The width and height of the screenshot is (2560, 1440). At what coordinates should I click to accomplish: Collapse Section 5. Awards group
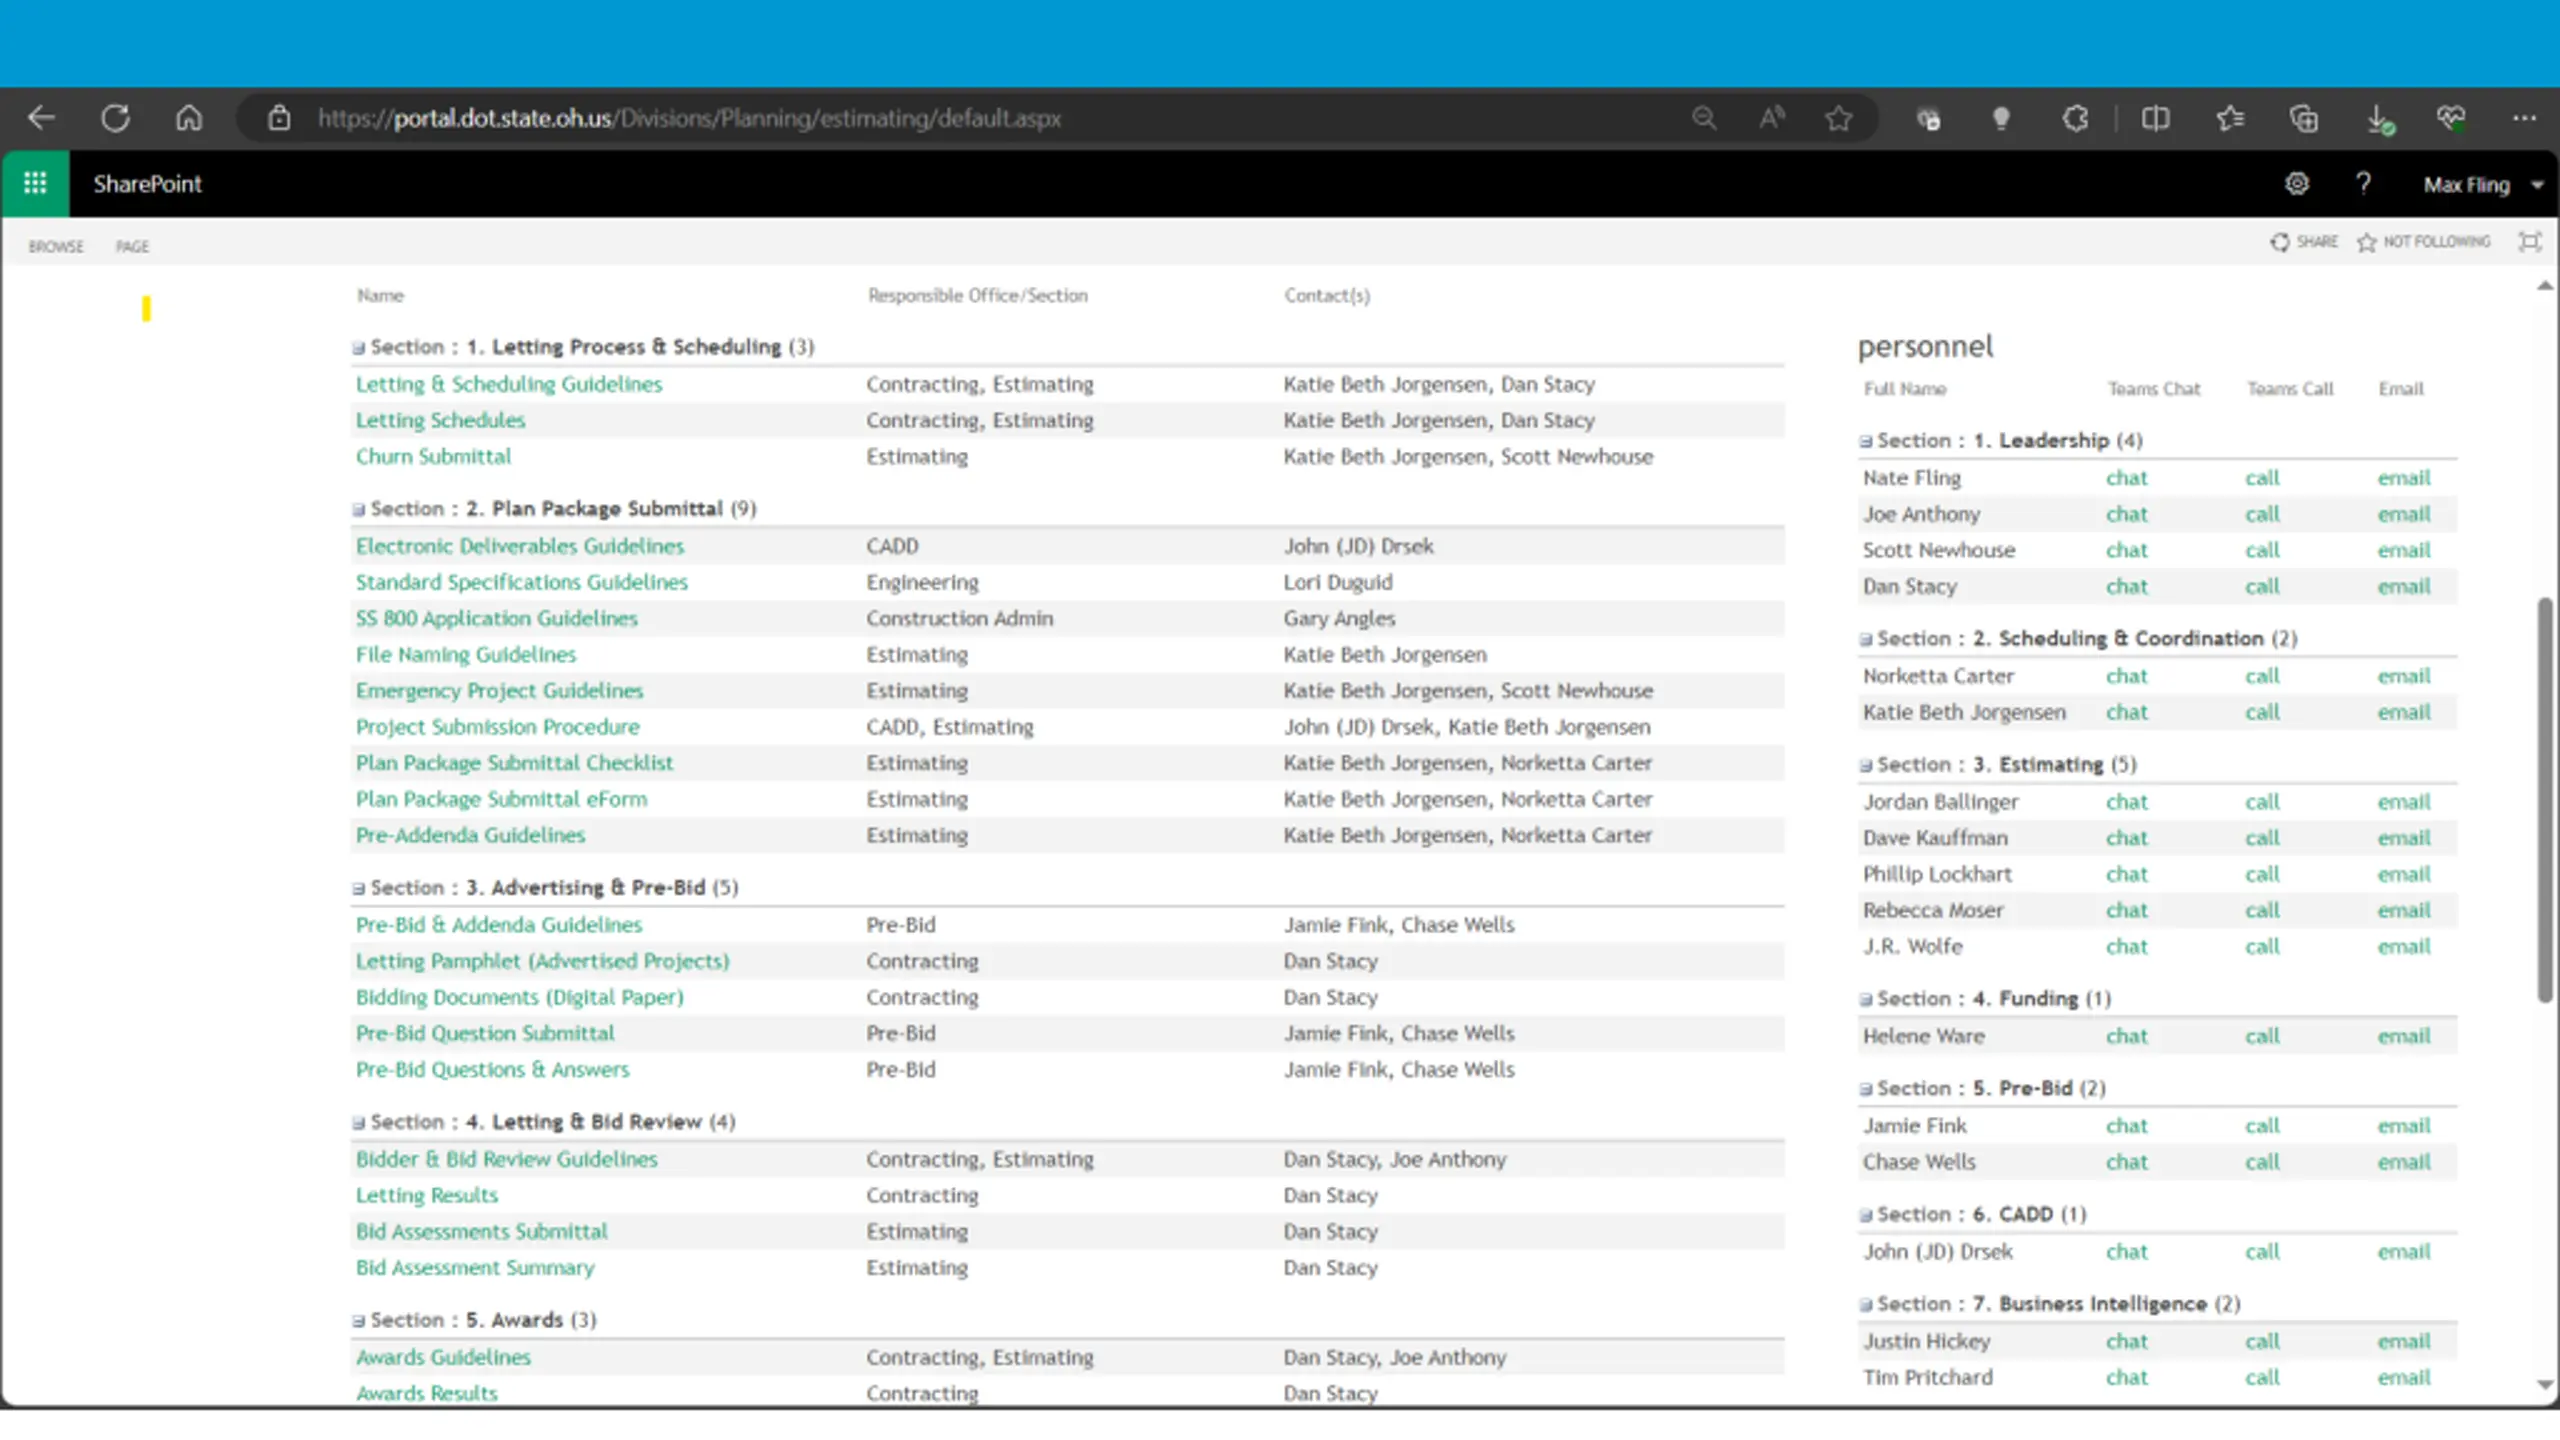tap(358, 1321)
